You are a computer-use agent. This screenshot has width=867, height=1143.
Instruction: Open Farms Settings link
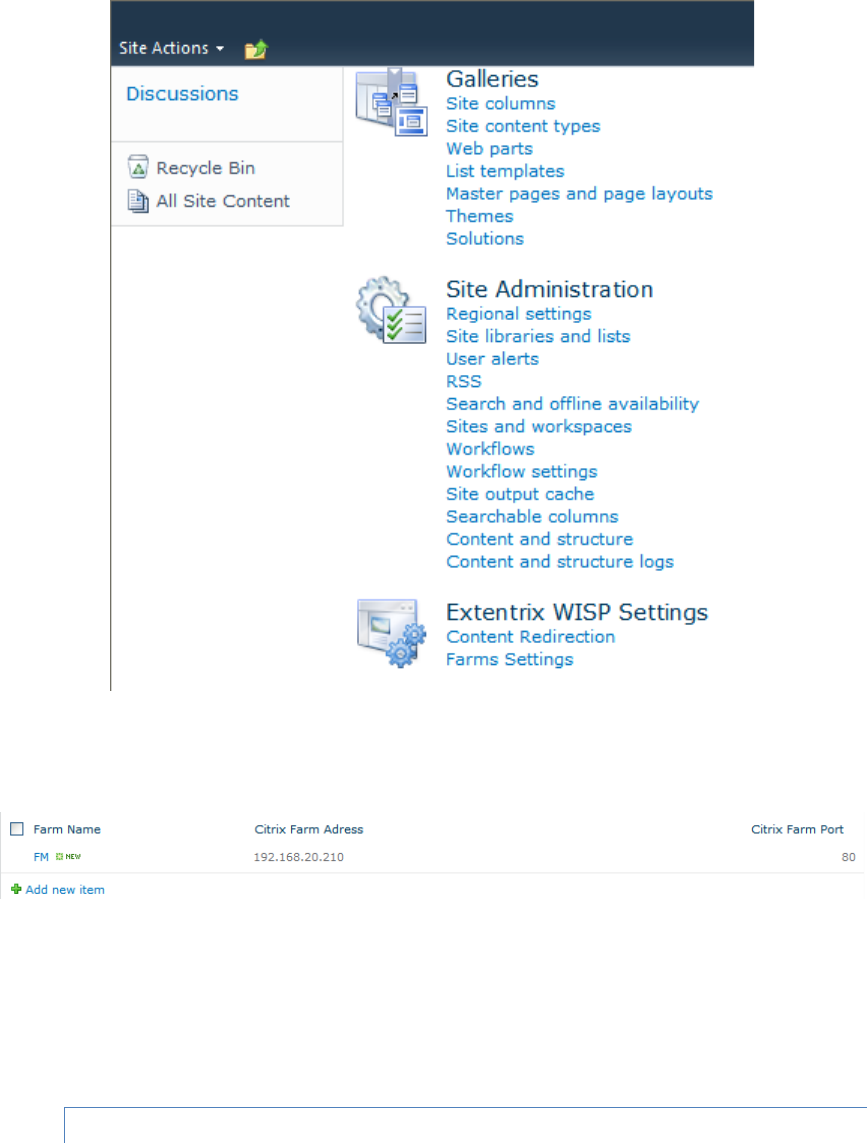509,659
